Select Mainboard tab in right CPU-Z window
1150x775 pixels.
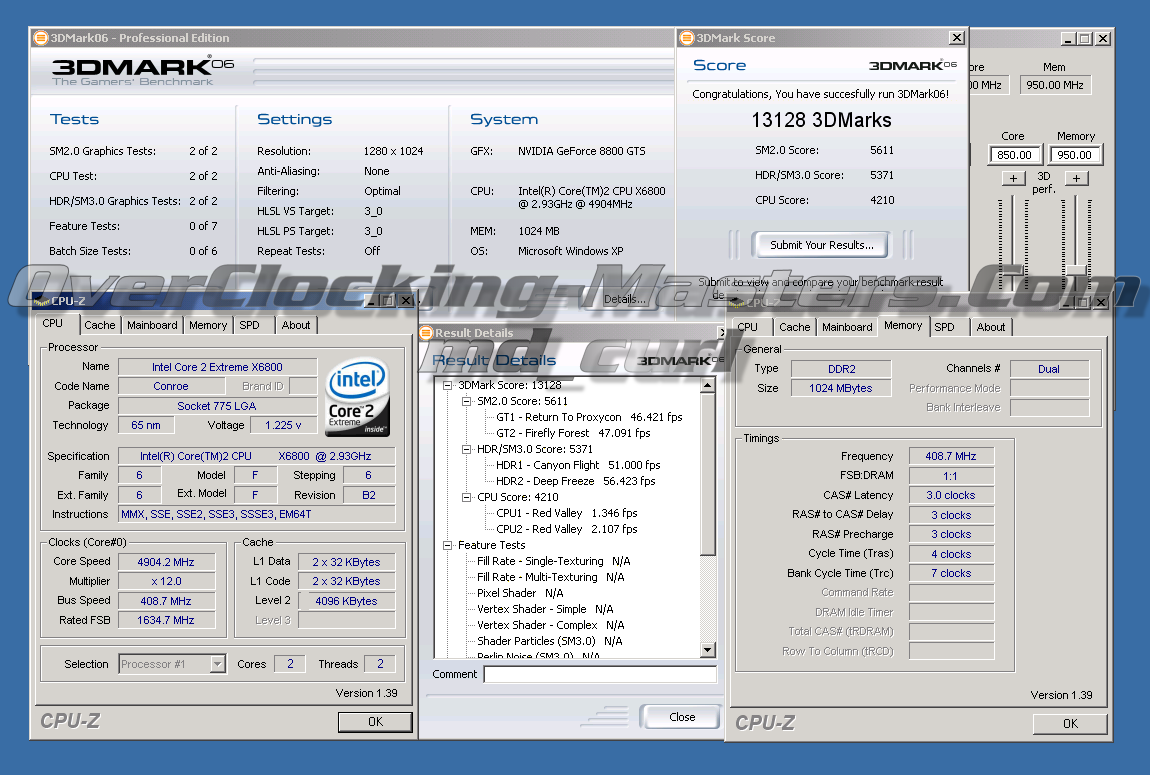(x=847, y=327)
